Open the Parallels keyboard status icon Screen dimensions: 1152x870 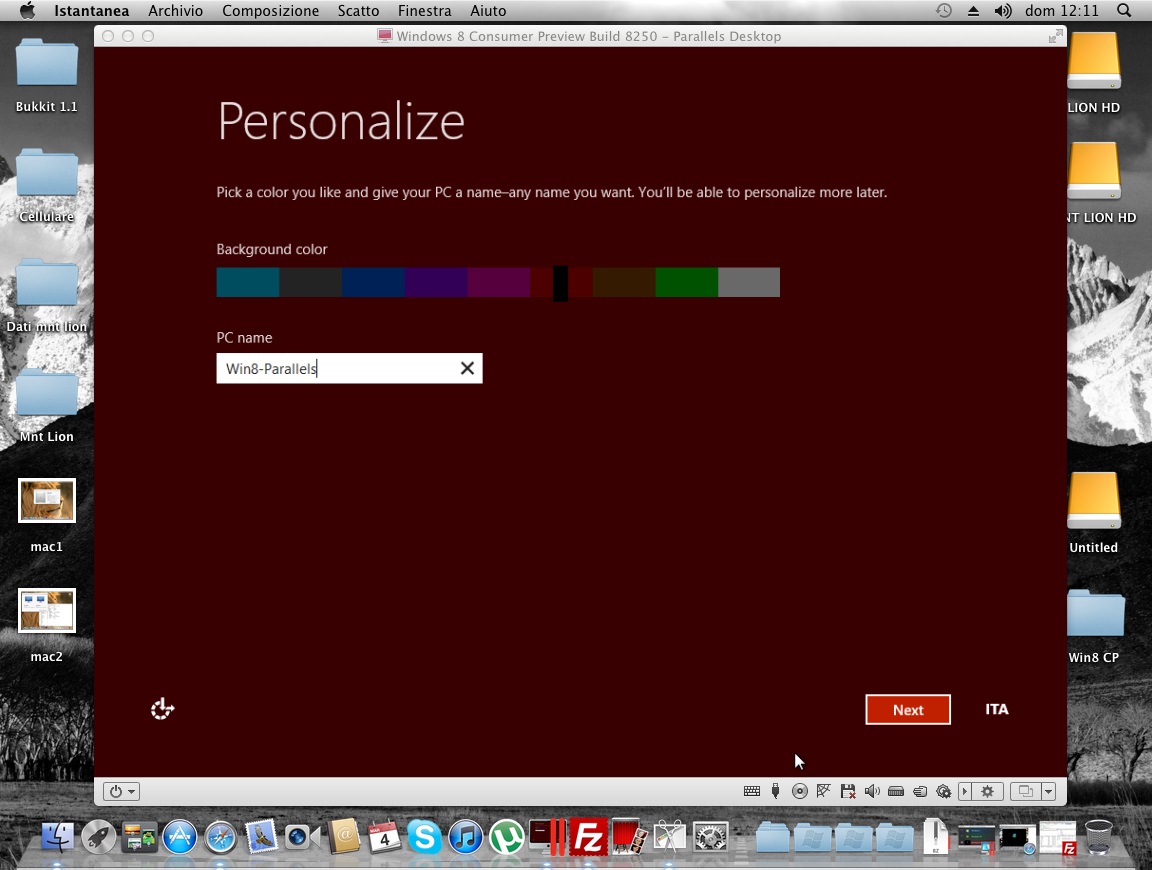752,791
